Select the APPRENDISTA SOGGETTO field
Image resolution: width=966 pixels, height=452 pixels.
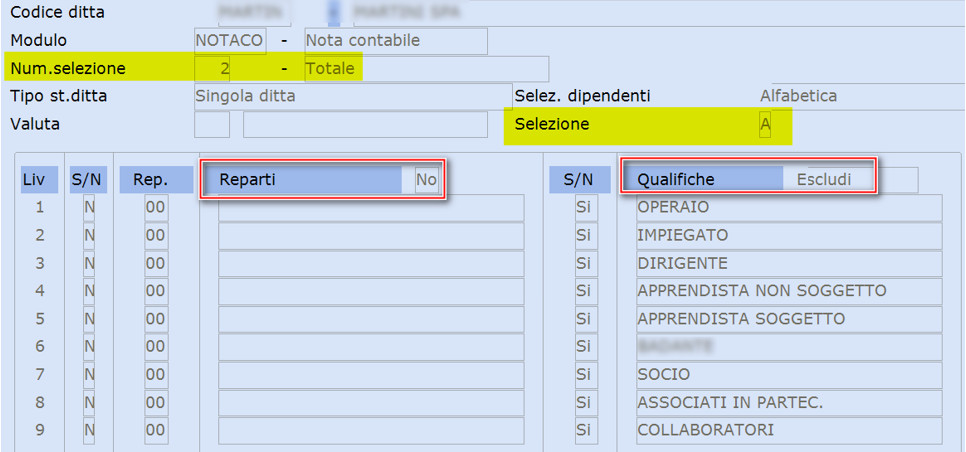tap(789, 319)
